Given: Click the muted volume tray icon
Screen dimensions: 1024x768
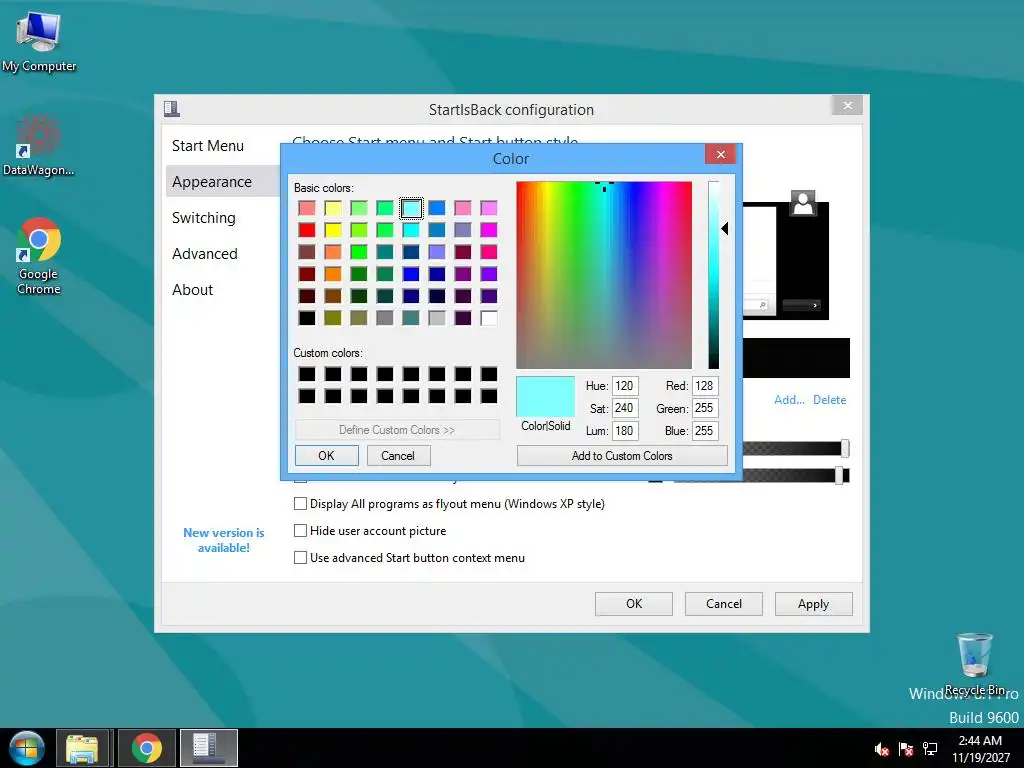Looking at the screenshot, I should [x=882, y=749].
